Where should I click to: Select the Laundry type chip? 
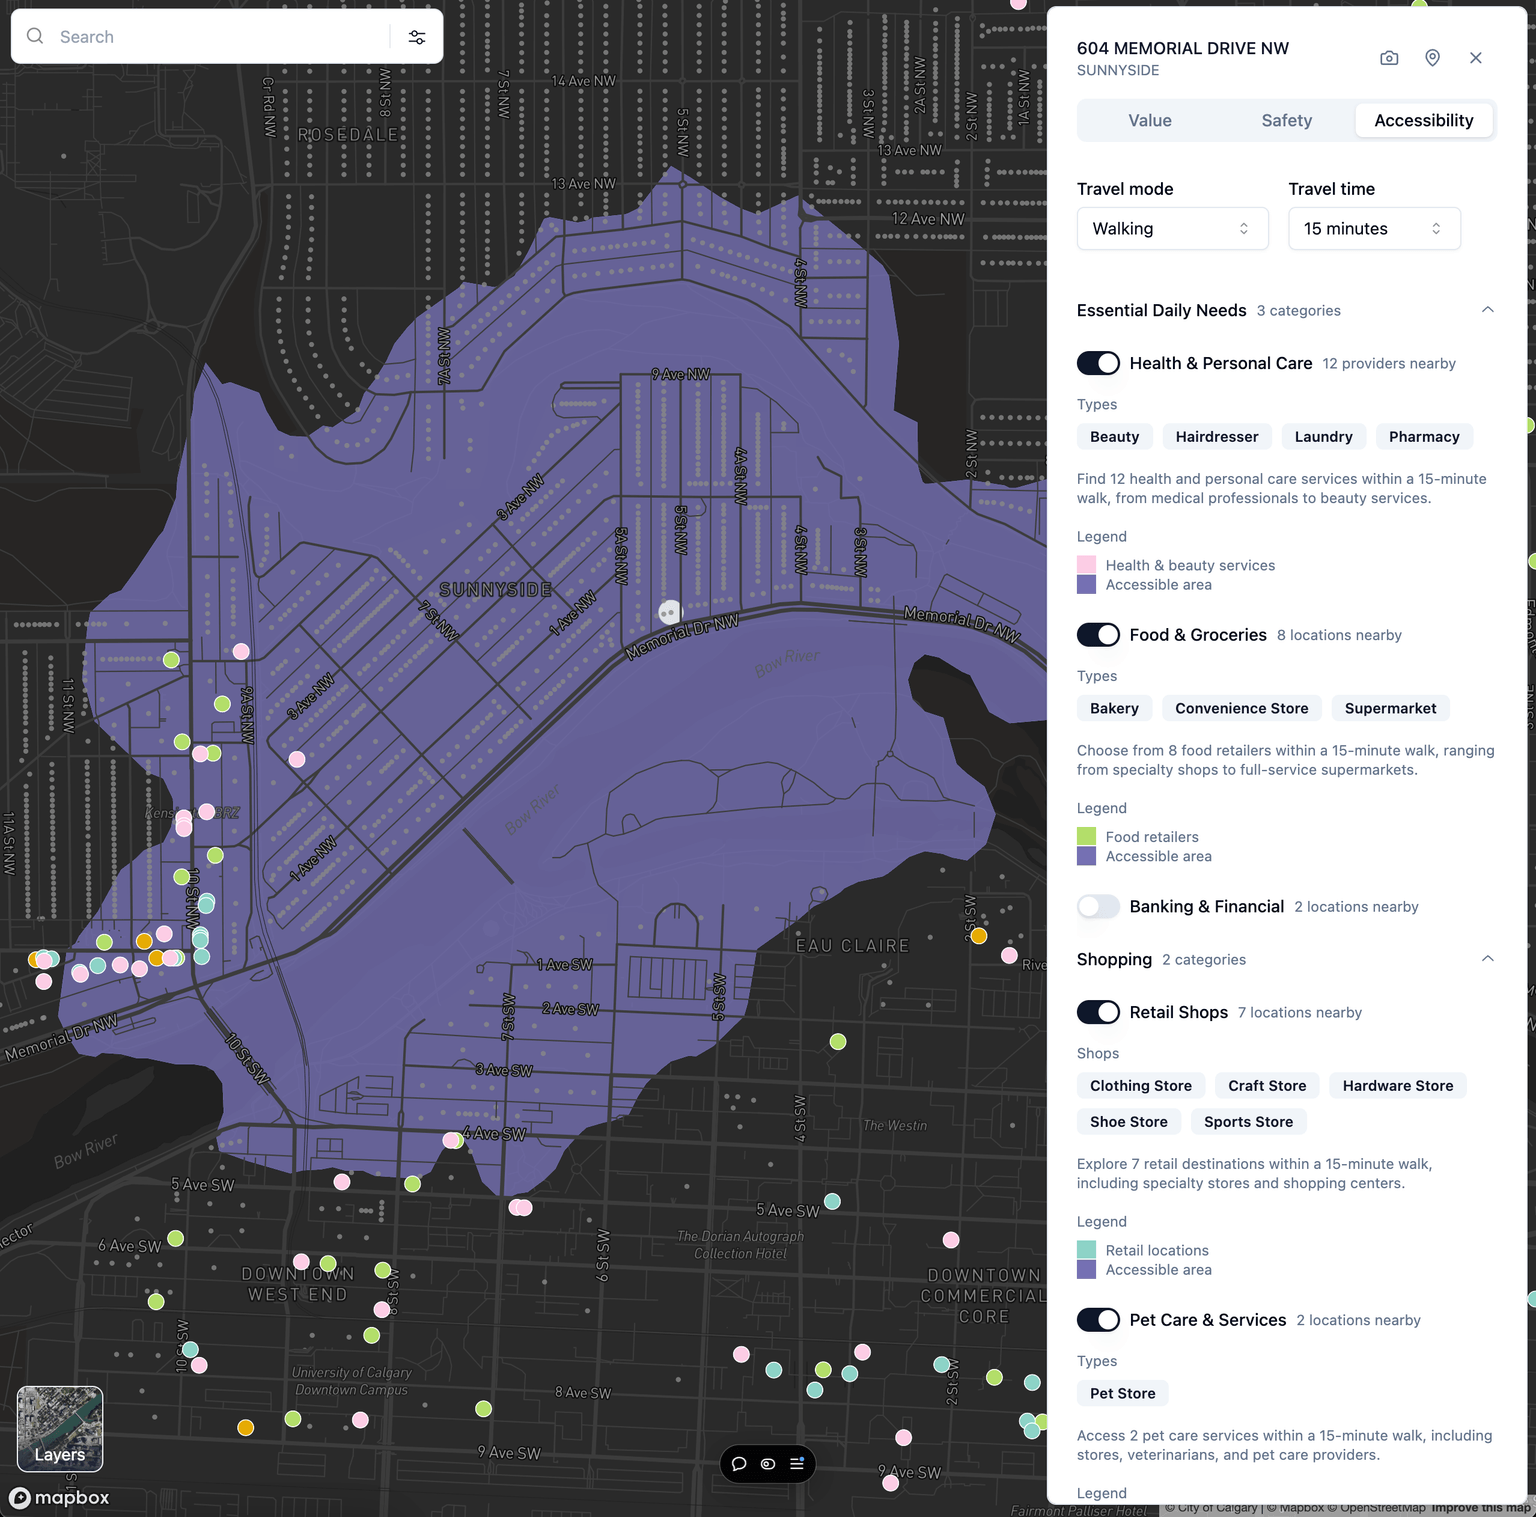pyautogui.click(x=1323, y=437)
